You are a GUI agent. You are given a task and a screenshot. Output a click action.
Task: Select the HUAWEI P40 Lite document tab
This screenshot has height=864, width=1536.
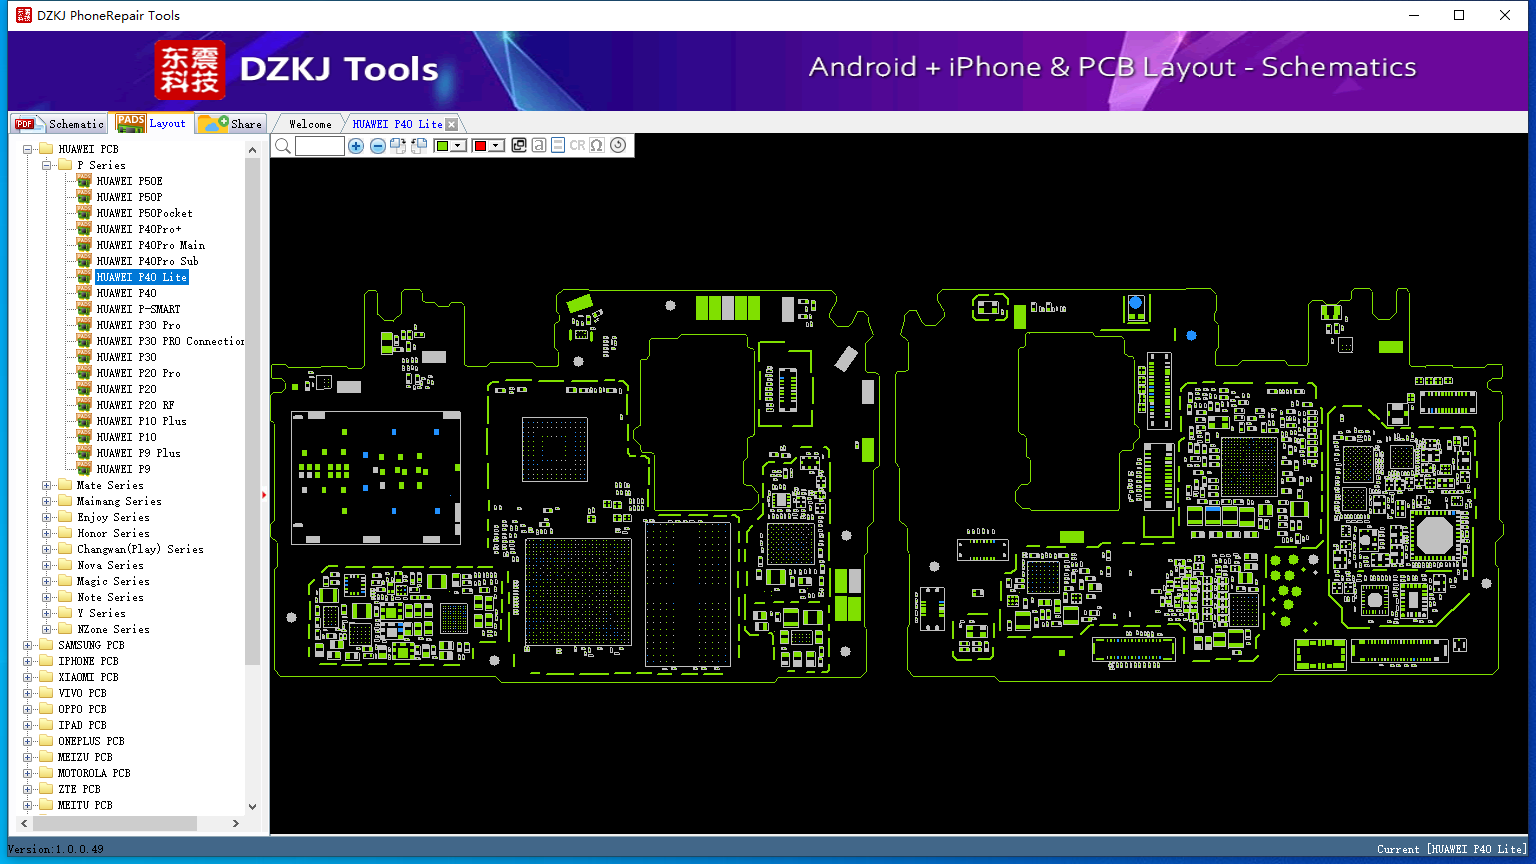tap(397, 124)
